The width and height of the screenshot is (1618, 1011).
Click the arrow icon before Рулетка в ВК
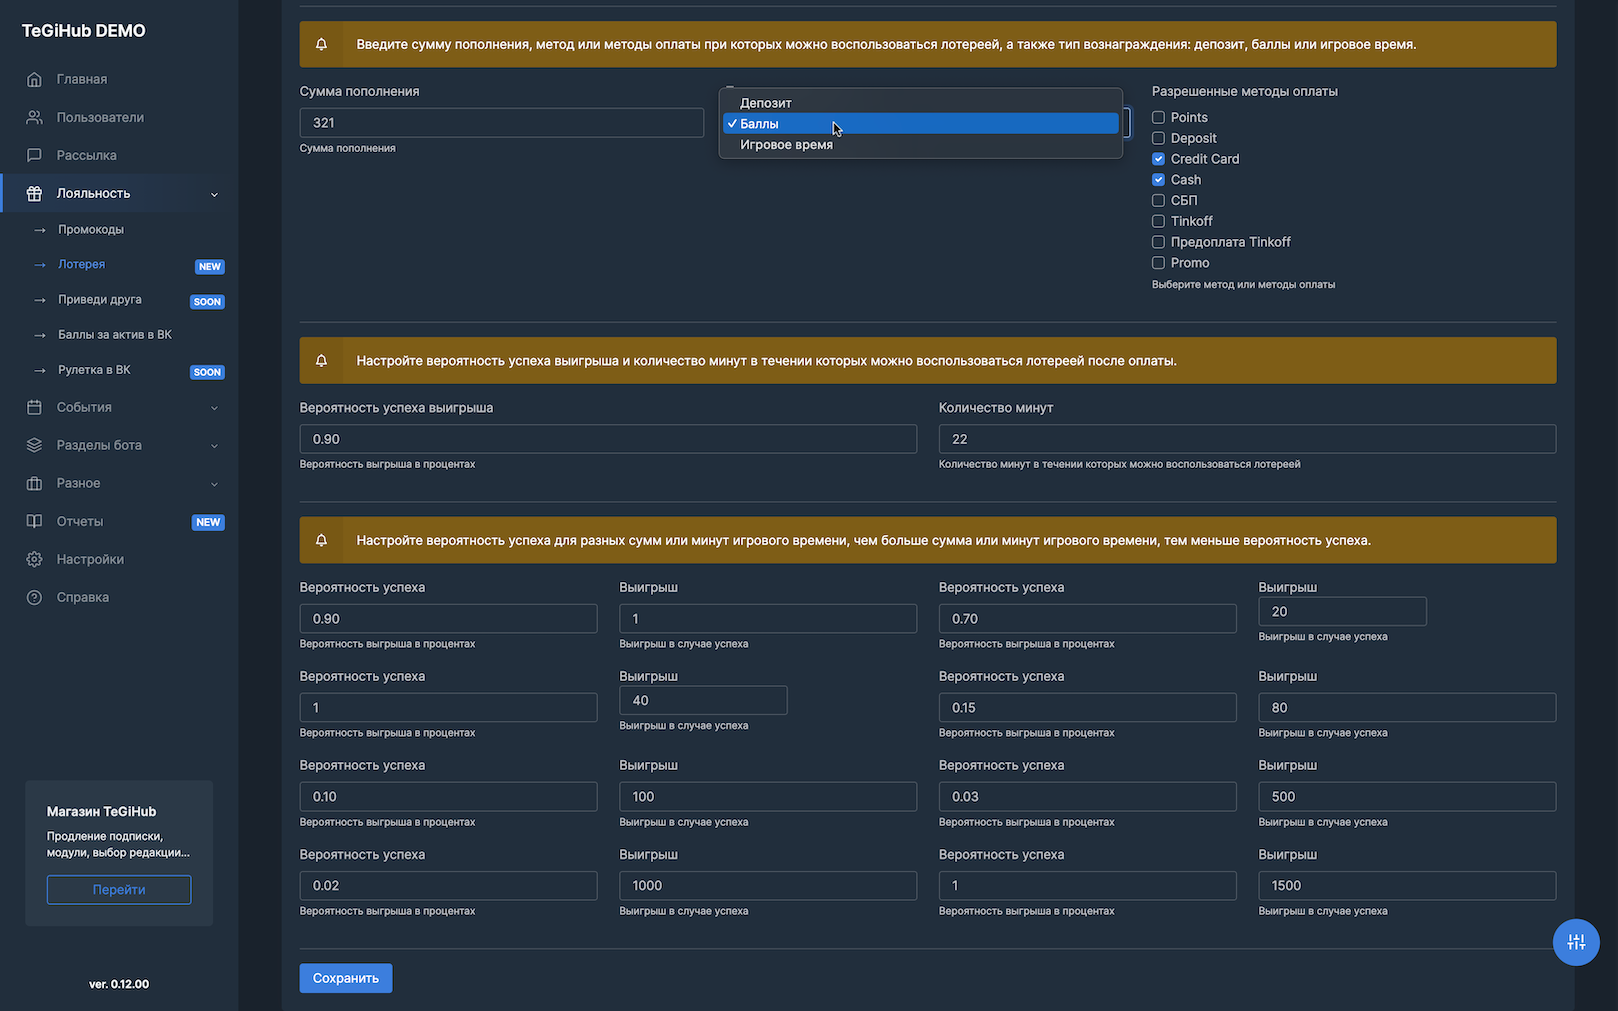point(40,370)
